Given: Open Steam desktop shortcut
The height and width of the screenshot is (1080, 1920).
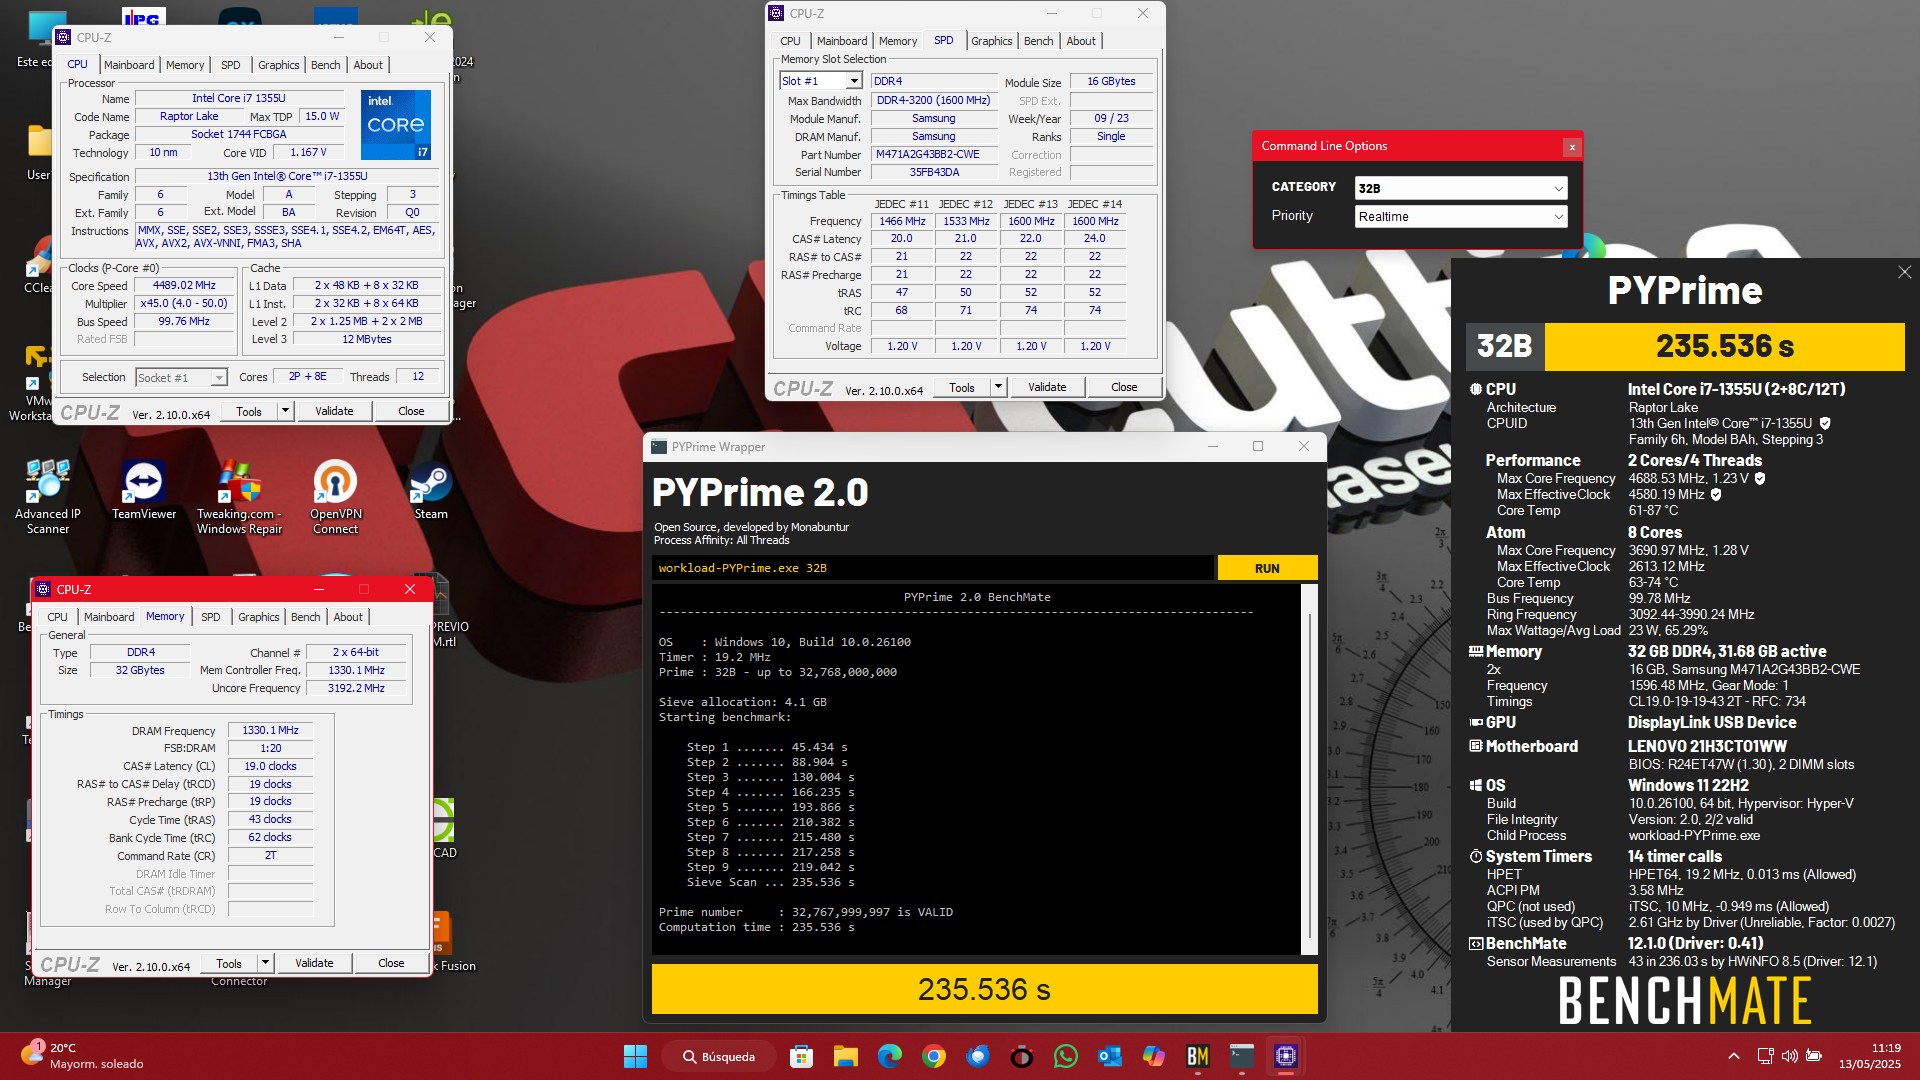Looking at the screenshot, I should pos(431,490).
